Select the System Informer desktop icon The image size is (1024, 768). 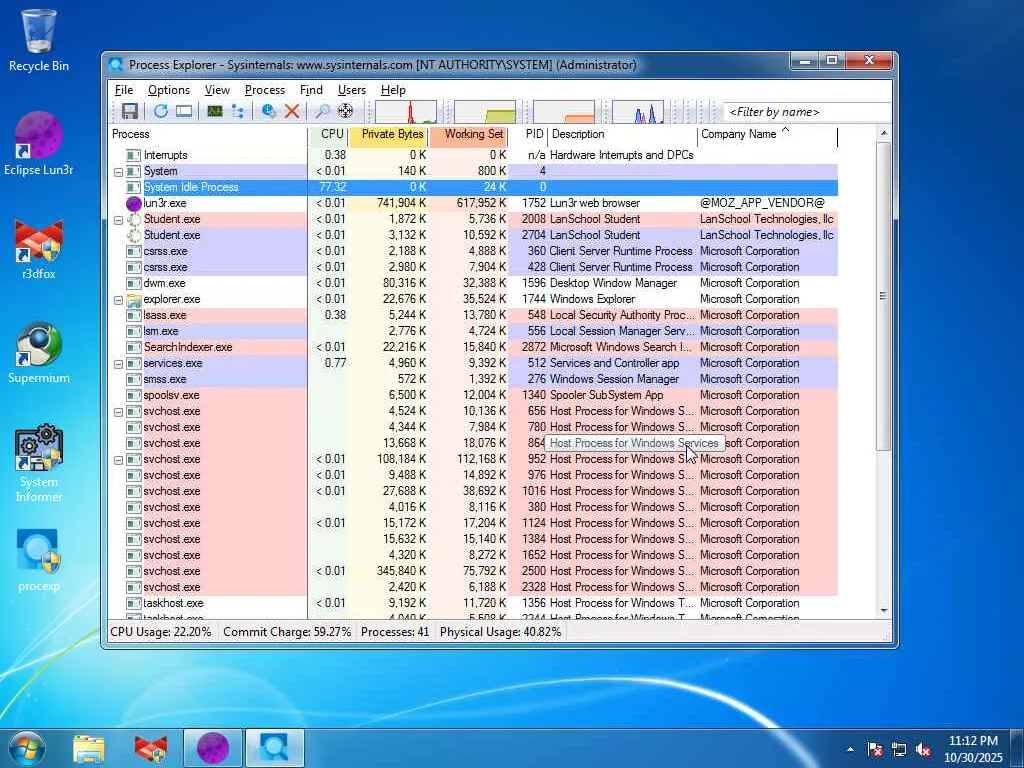39,464
